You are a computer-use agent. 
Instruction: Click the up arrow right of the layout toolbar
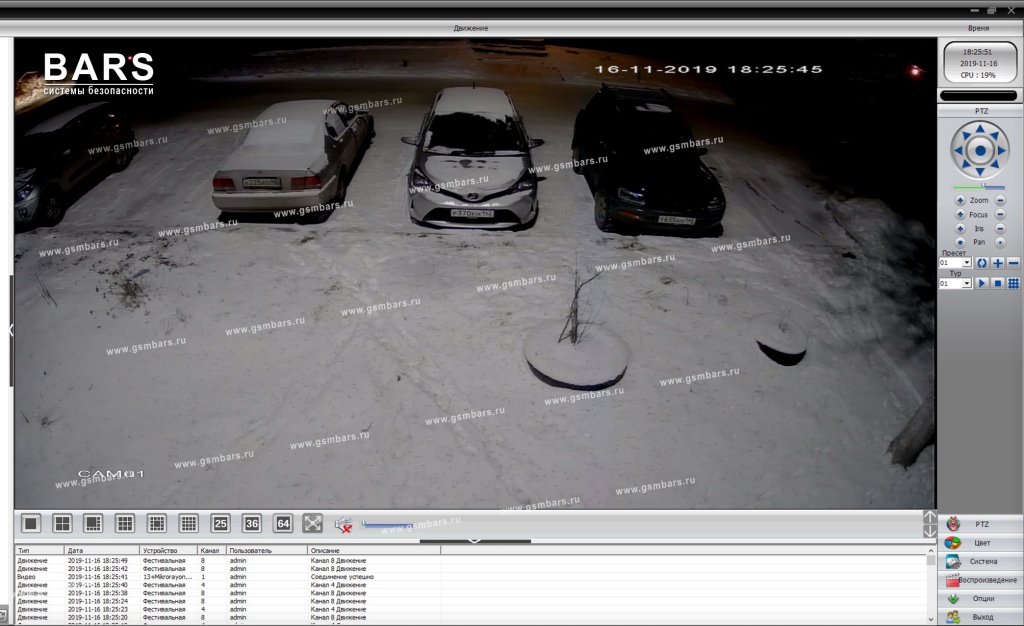point(930,517)
